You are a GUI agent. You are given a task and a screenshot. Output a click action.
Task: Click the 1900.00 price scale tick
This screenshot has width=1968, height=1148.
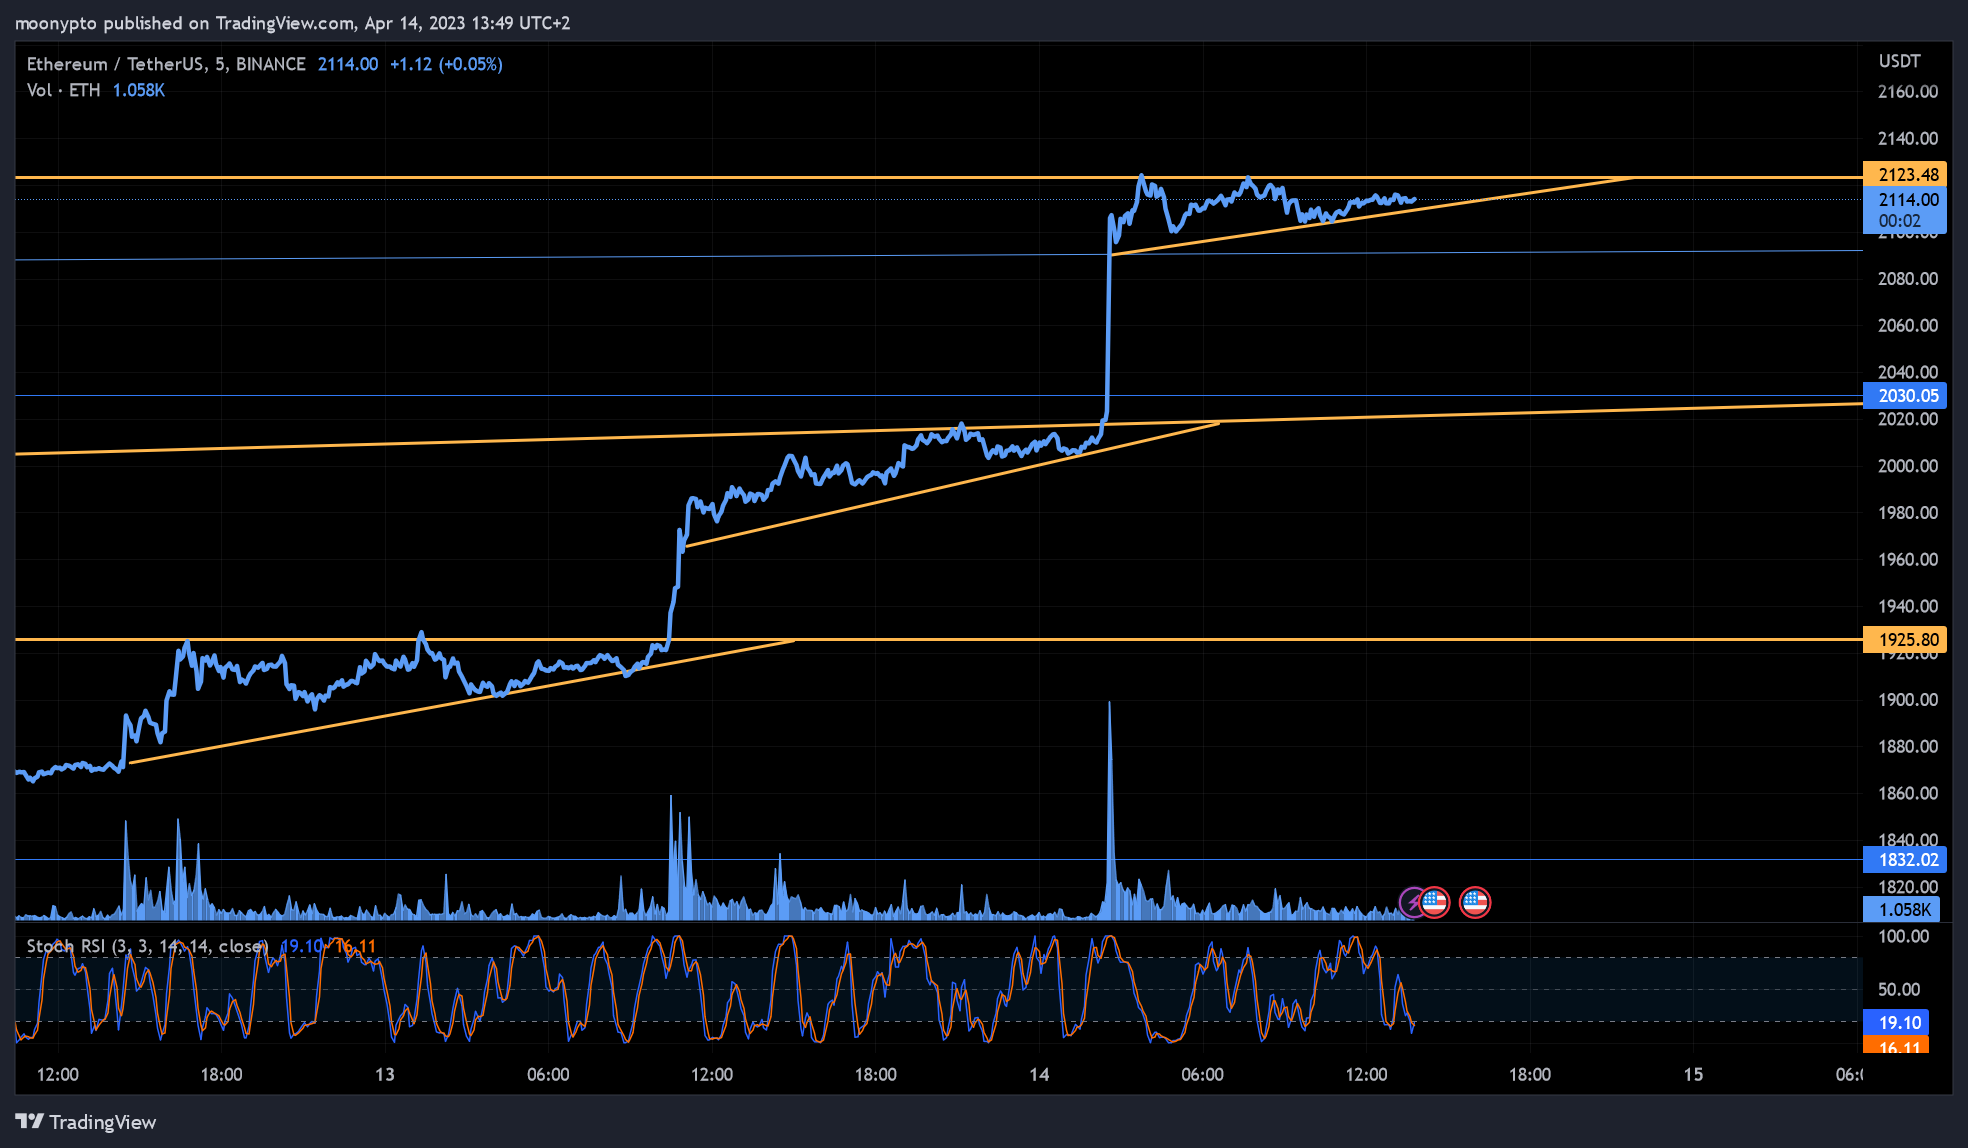(1908, 700)
